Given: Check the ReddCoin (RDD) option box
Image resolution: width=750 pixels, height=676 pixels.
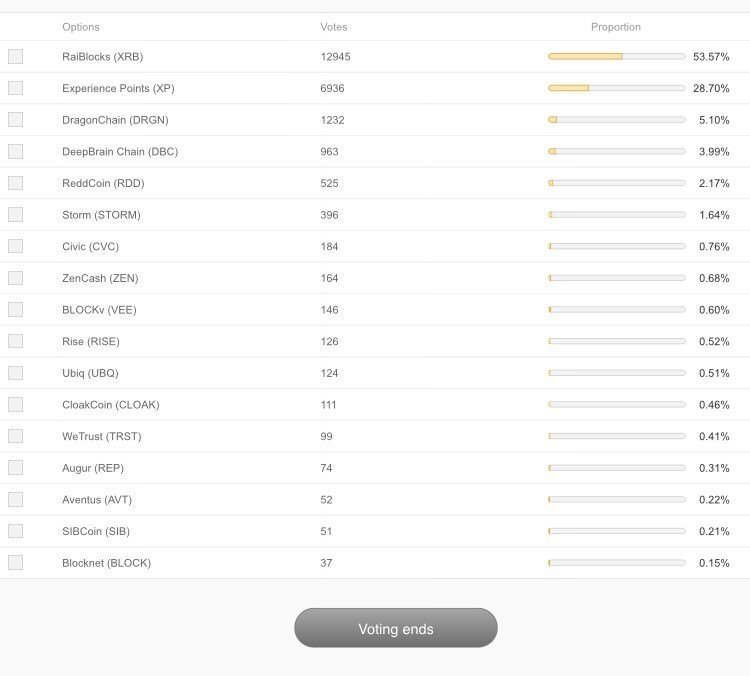Looking at the screenshot, I should coord(15,183).
